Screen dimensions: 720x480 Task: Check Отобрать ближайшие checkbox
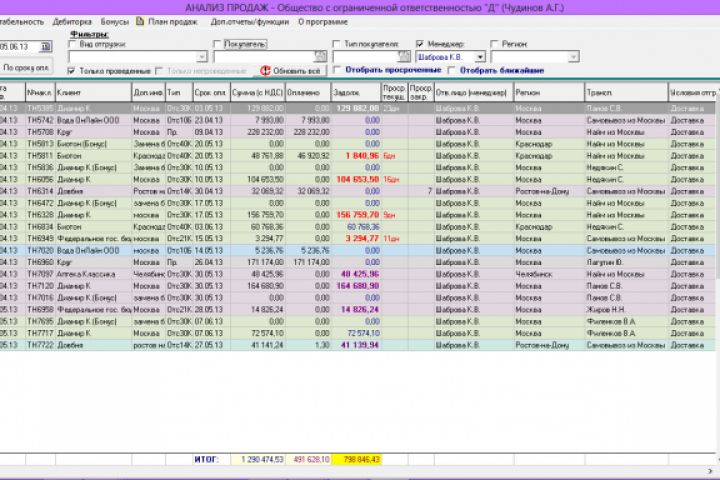click(x=452, y=70)
